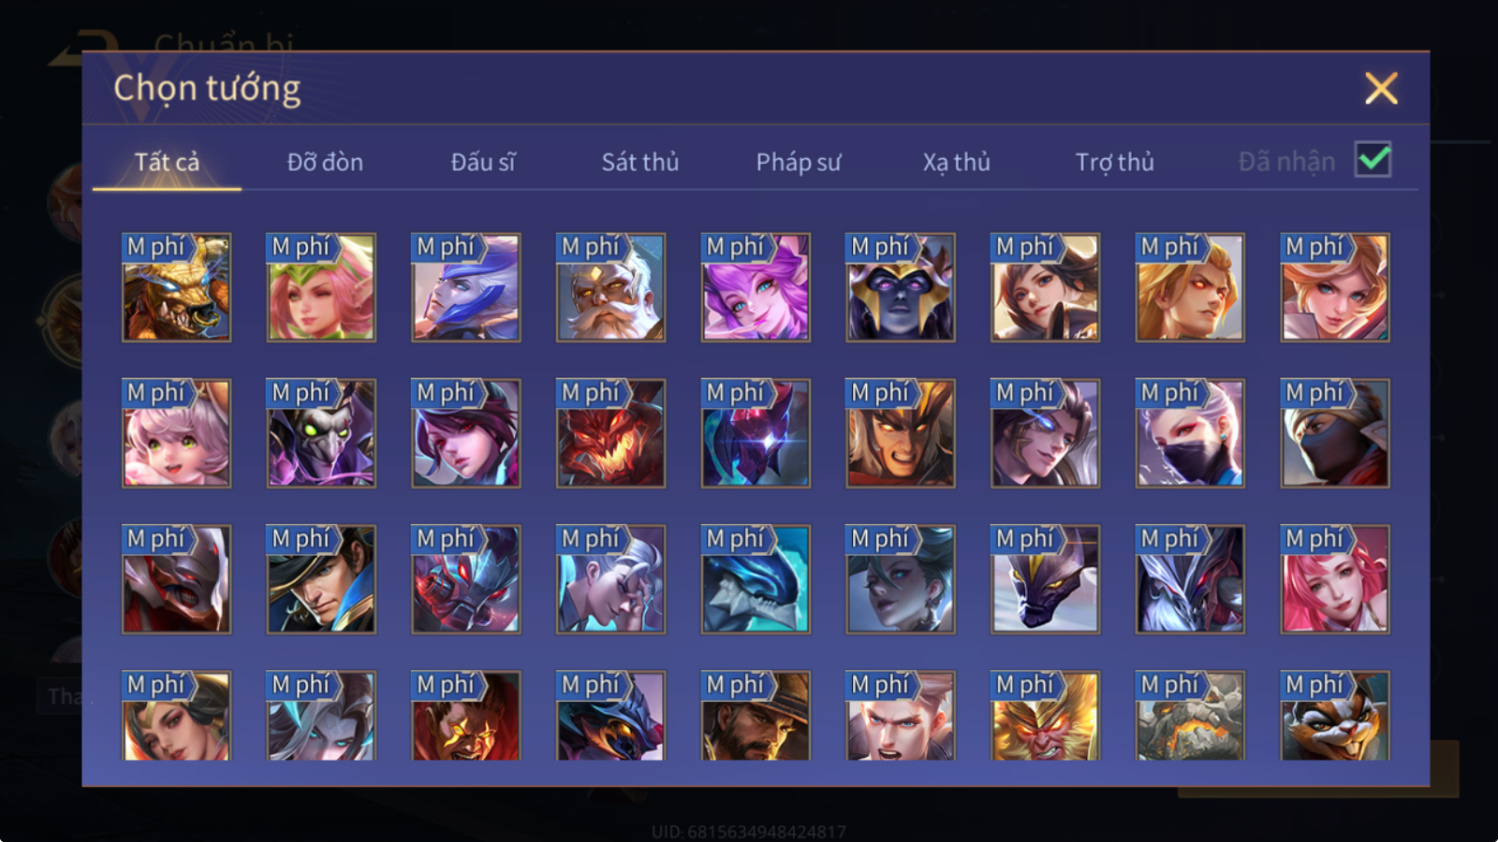Show the Pháp sư hero category
Viewport: 1498px width, 842px height.
[x=798, y=162]
